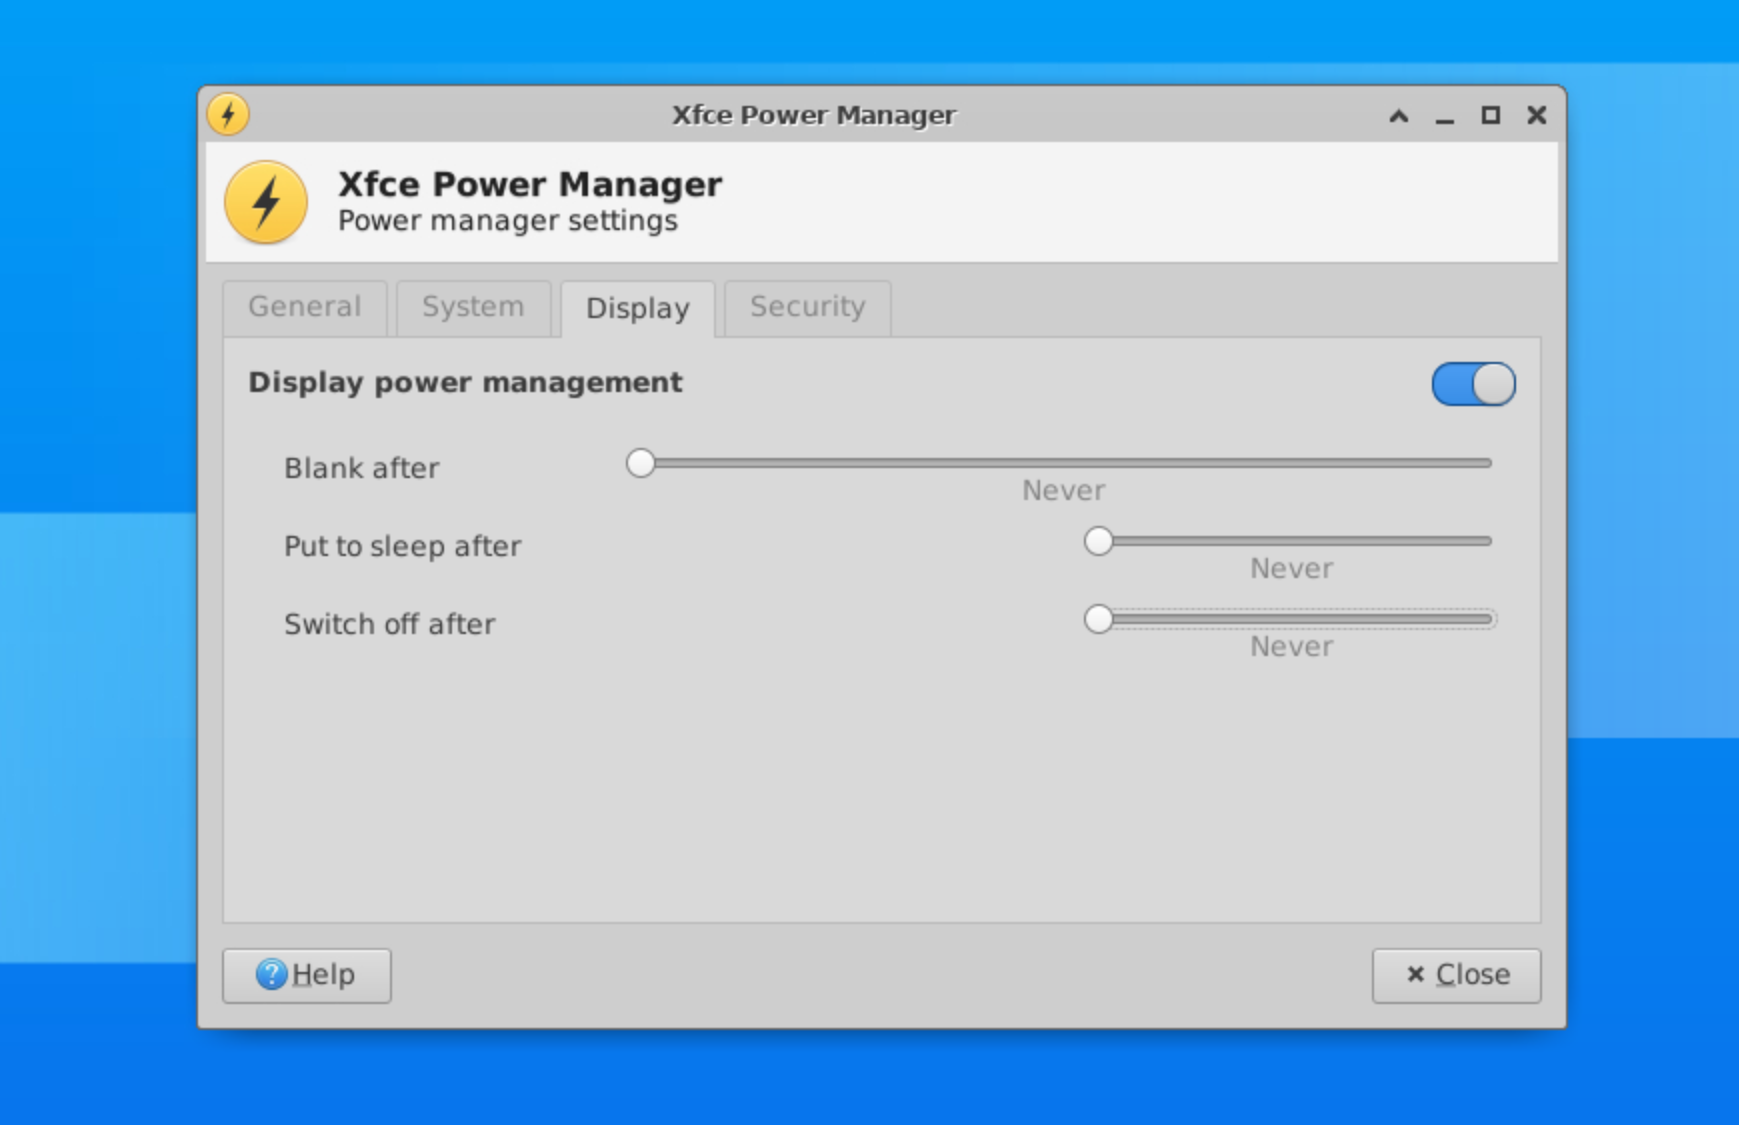Image resolution: width=1739 pixels, height=1125 pixels.
Task: Click the 'Blank after' label
Action: (362, 468)
